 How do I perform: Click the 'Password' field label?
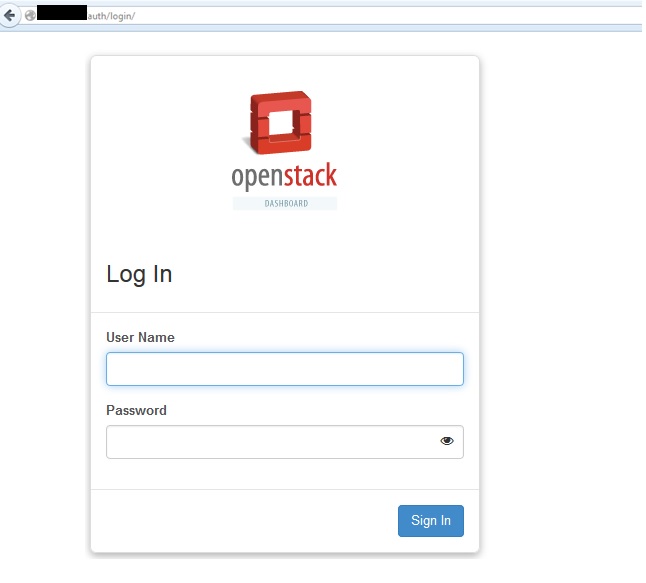[x=136, y=411]
